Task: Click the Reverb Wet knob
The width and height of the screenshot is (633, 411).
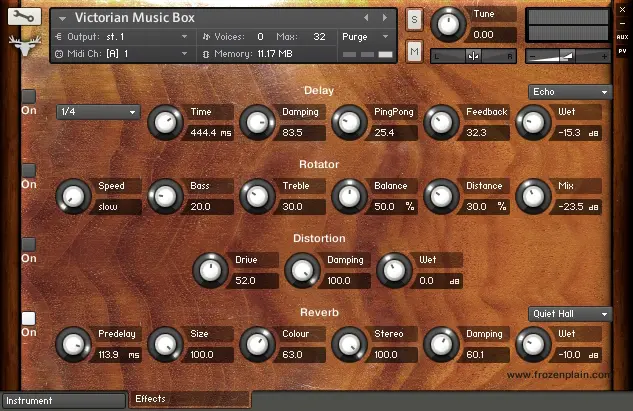Action: point(533,345)
